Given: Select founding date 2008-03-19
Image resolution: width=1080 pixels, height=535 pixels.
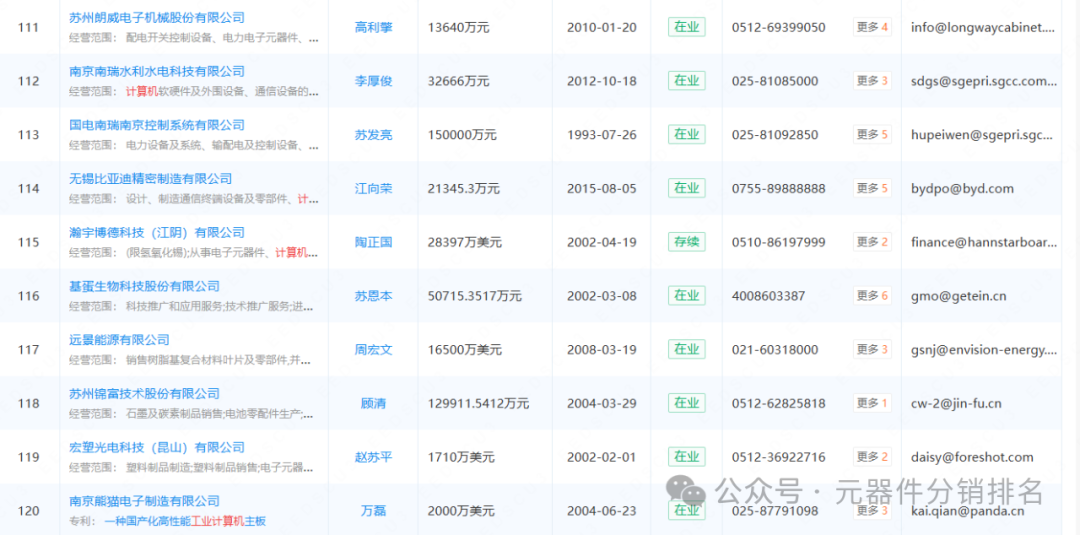Looking at the screenshot, I should tap(602, 350).
